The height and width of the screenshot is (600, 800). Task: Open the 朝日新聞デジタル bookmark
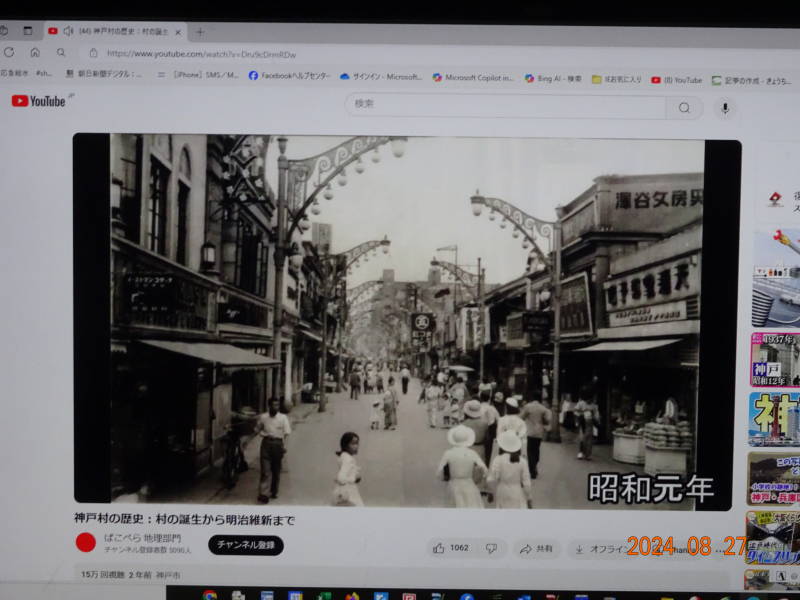[x=104, y=74]
